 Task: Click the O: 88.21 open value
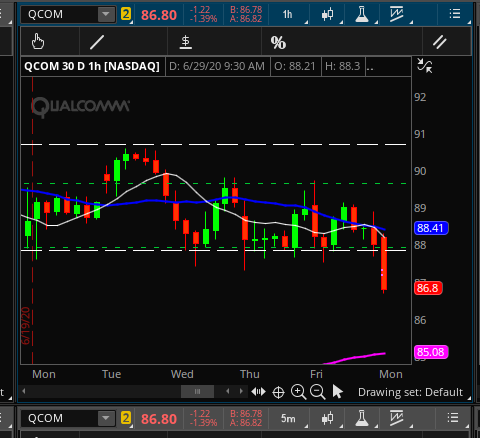(x=295, y=66)
